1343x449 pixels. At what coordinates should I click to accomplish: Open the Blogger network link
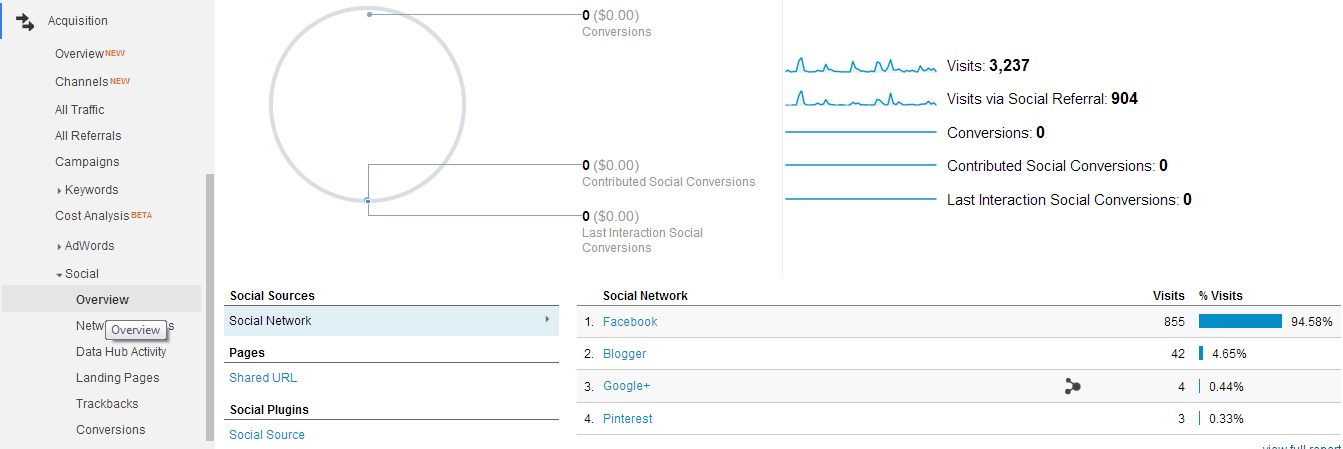tap(624, 354)
